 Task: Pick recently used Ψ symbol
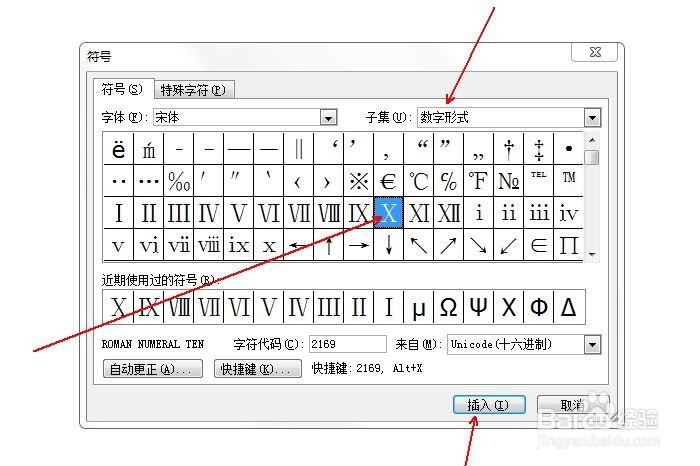(x=479, y=307)
